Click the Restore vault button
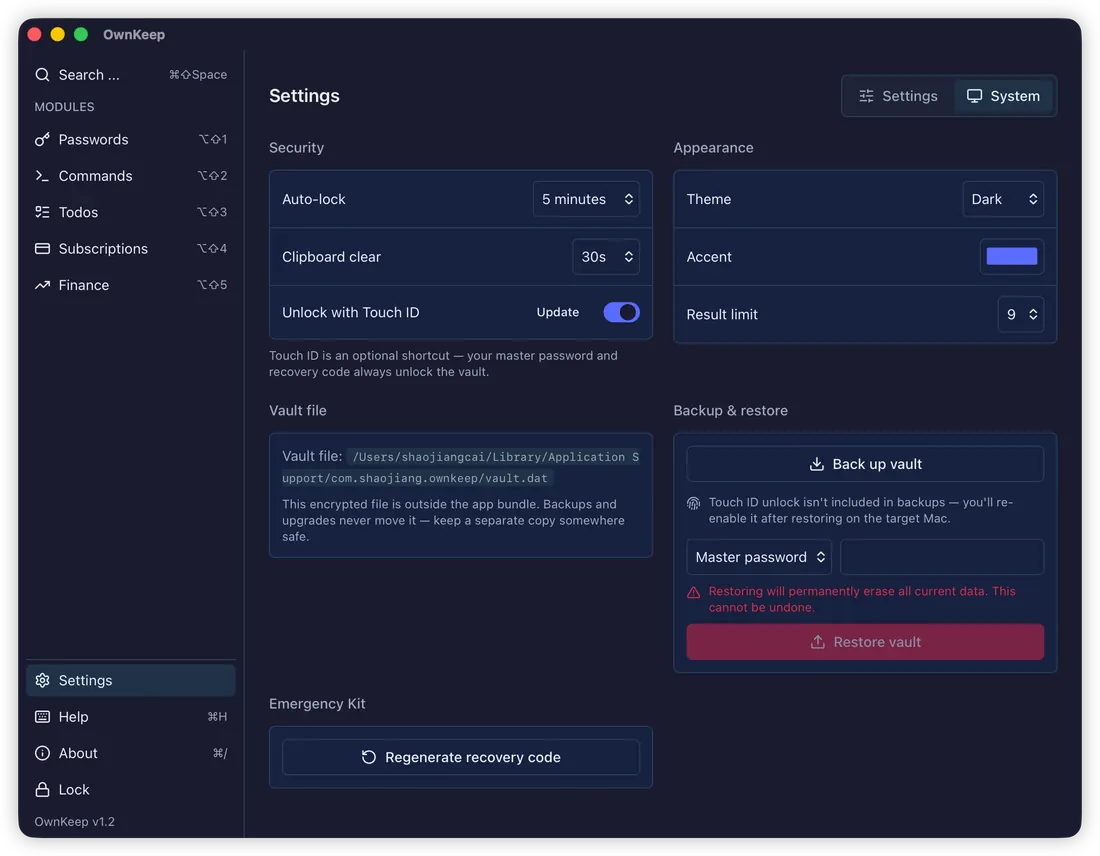Viewport: 1100px width, 856px height. (865, 642)
